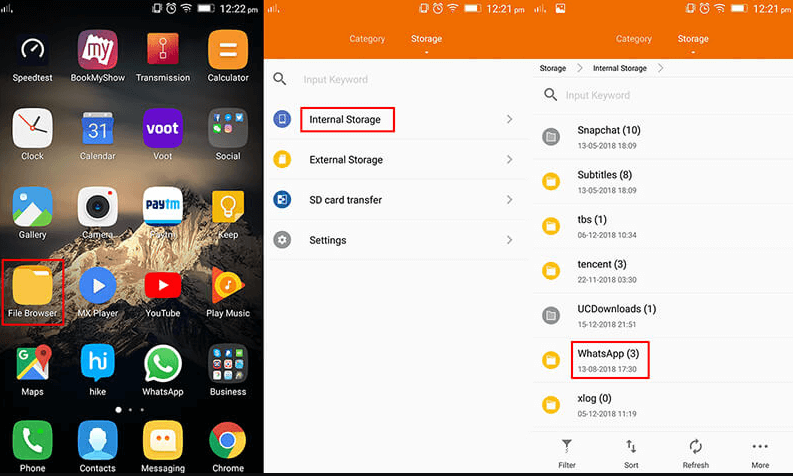Tap the Filter button in bottom bar
The height and width of the screenshot is (476, 793).
pos(566,453)
